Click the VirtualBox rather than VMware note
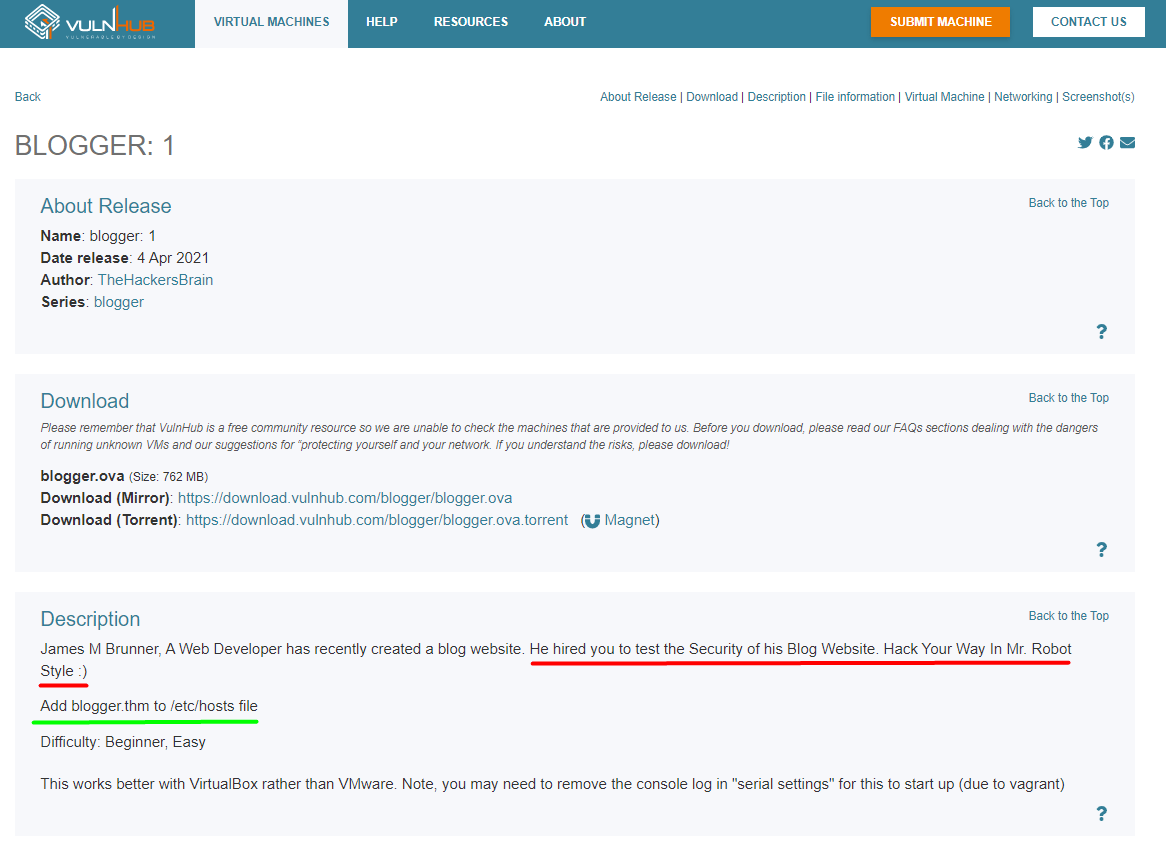 pos(553,785)
